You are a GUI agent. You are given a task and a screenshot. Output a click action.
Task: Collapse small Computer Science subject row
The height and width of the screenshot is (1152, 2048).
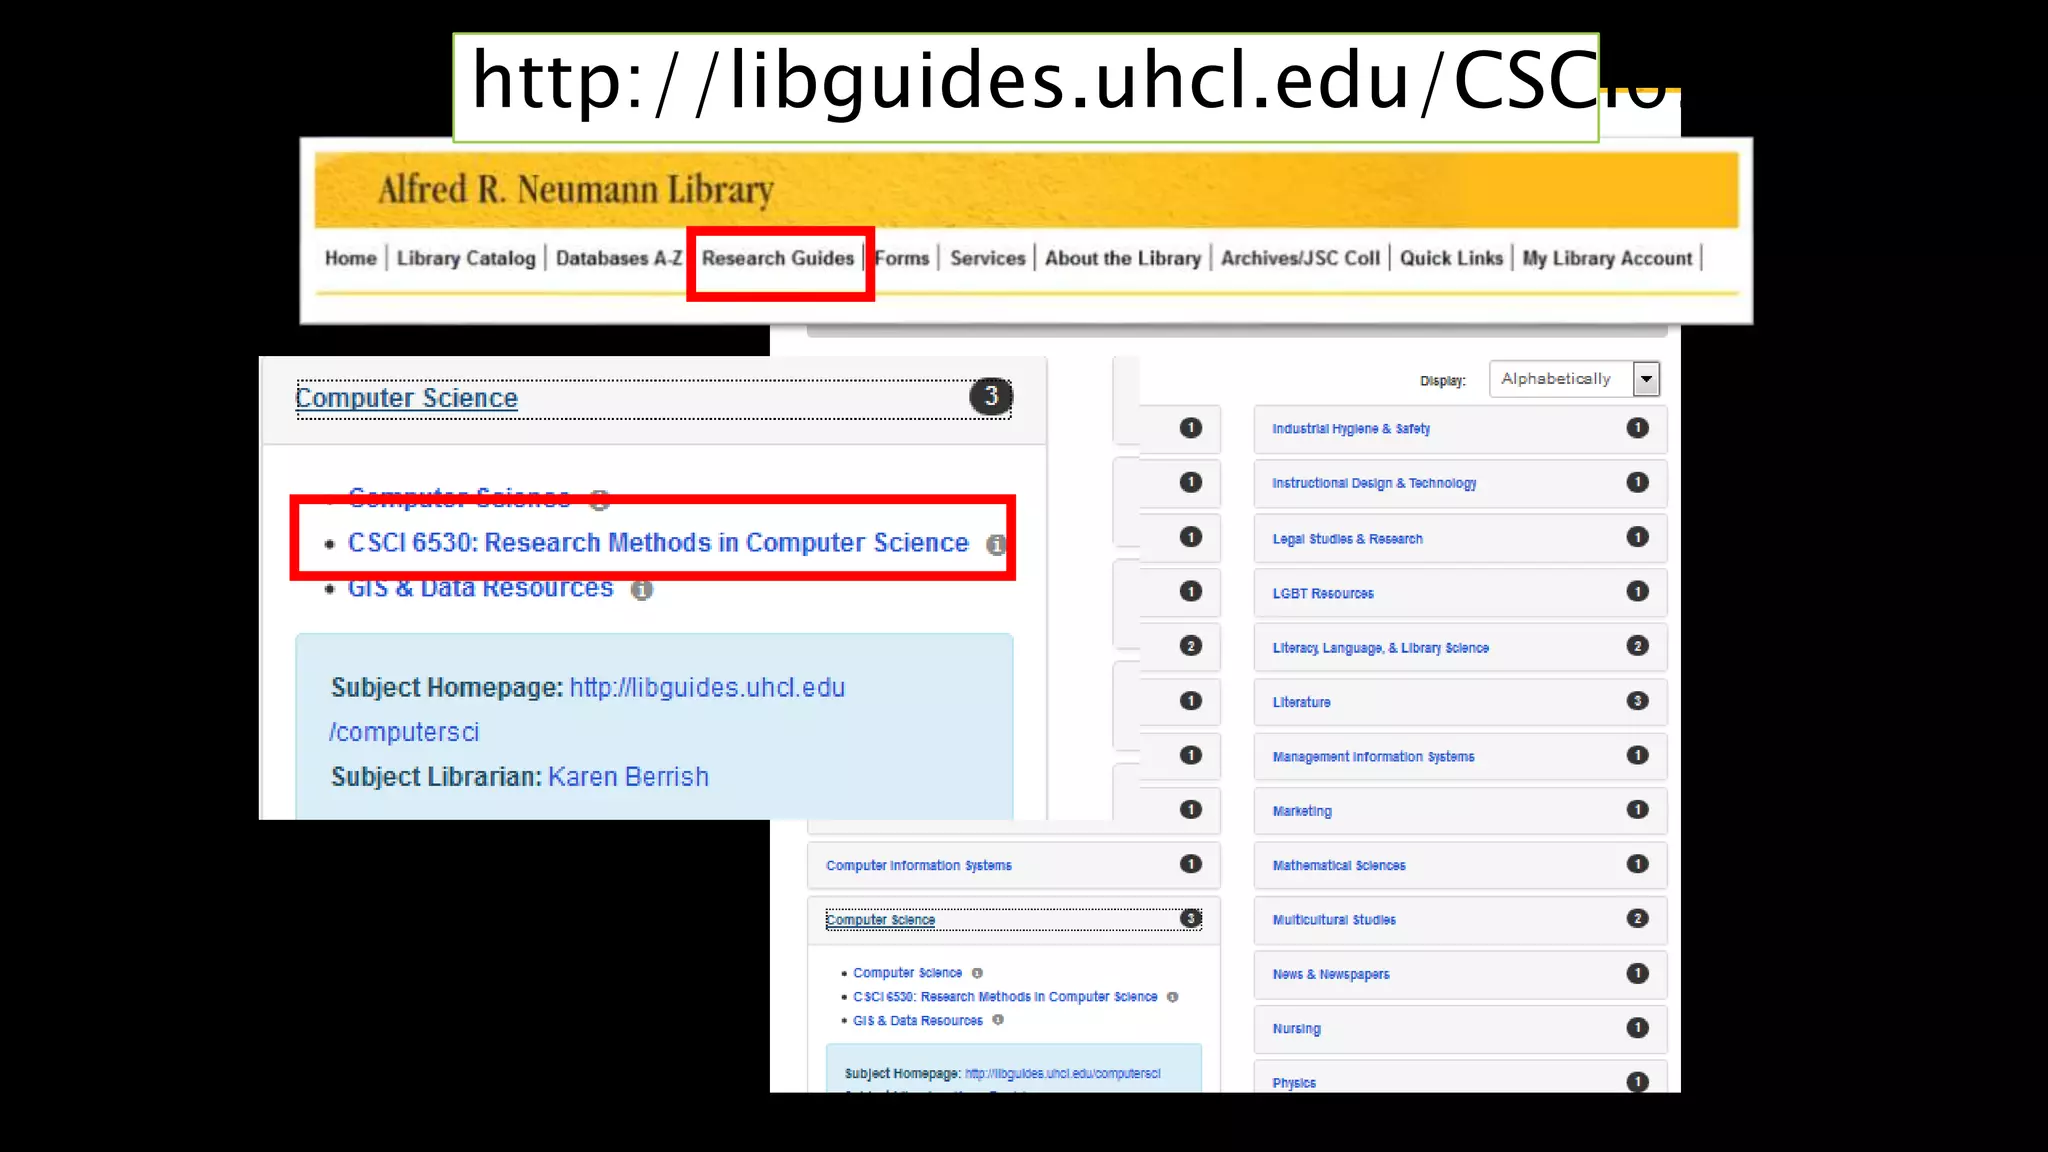1014,920
